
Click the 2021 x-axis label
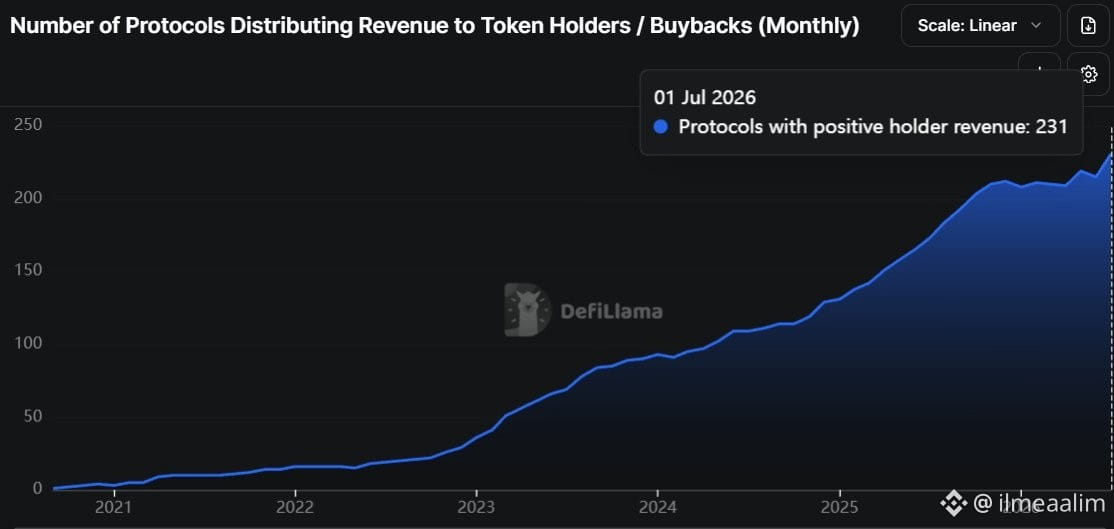(x=113, y=508)
